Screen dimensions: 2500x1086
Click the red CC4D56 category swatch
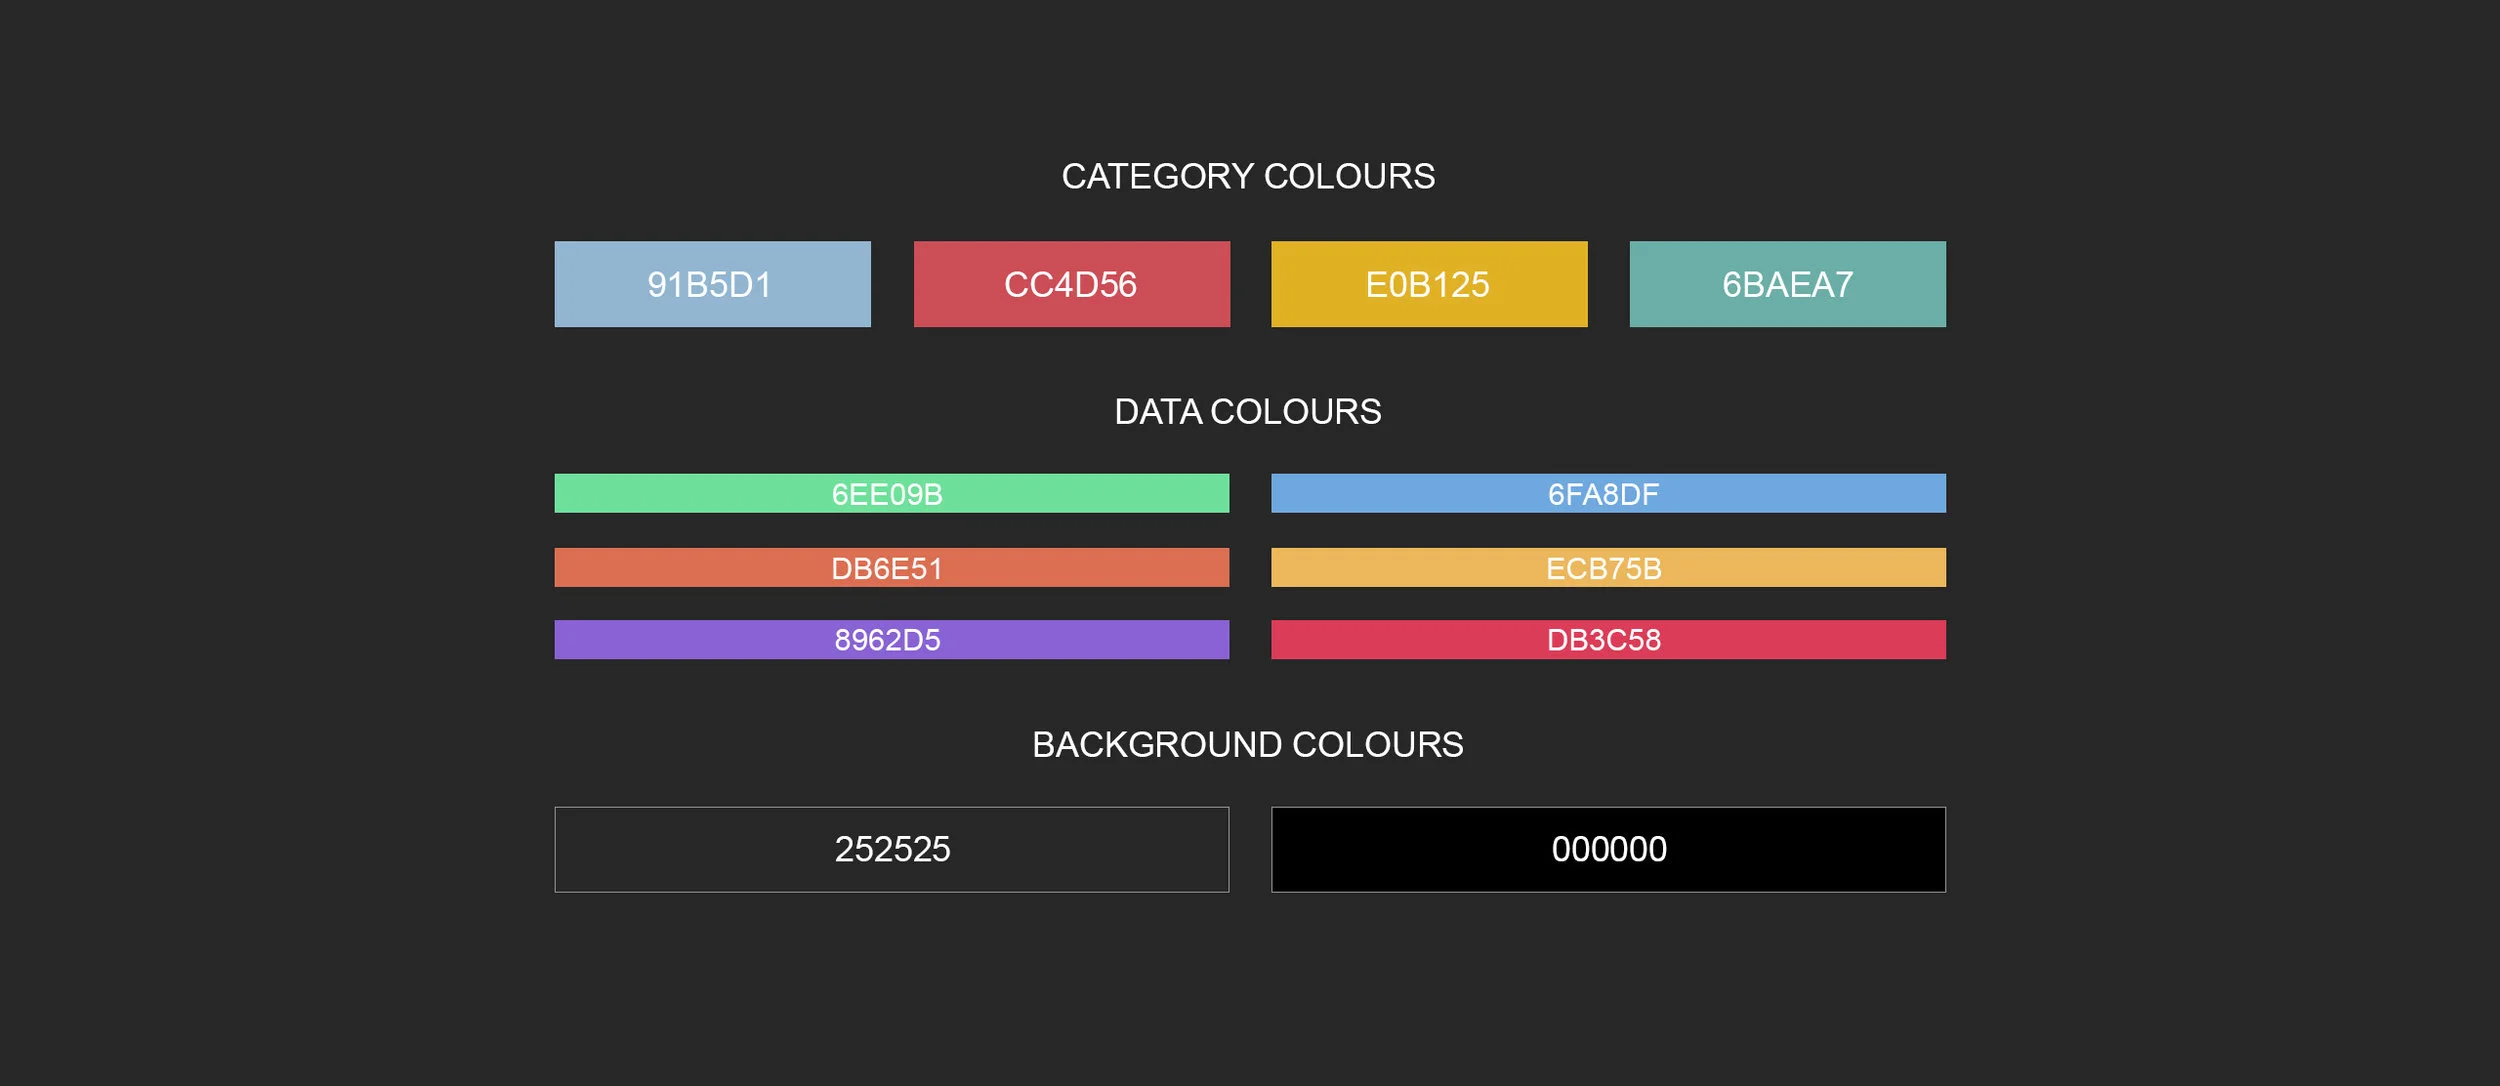coord(1071,284)
